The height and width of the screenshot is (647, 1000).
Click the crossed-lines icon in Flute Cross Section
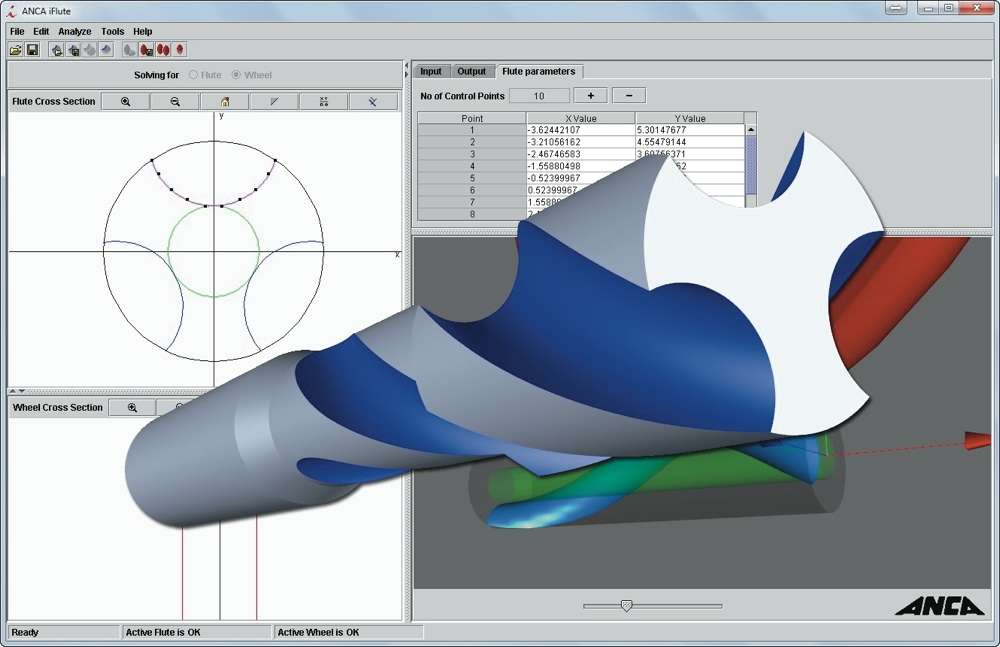pos(373,101)
